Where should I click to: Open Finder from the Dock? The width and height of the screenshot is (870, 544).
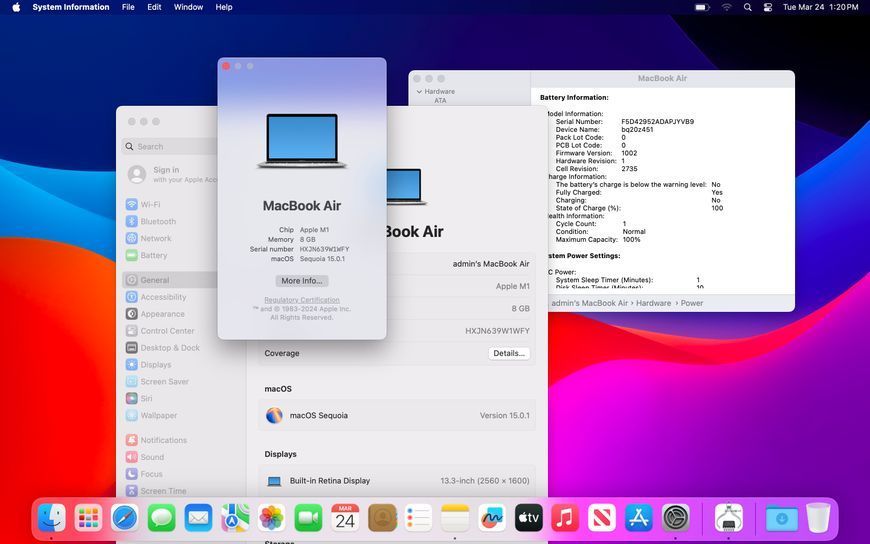pyautogui.click(x=52, y=517)
